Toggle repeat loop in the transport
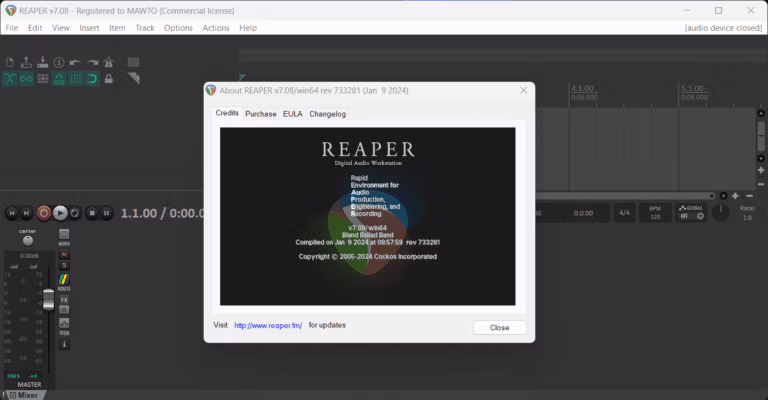Image resolution: width=768 pixels, height=400 pixels. (75, 213)
